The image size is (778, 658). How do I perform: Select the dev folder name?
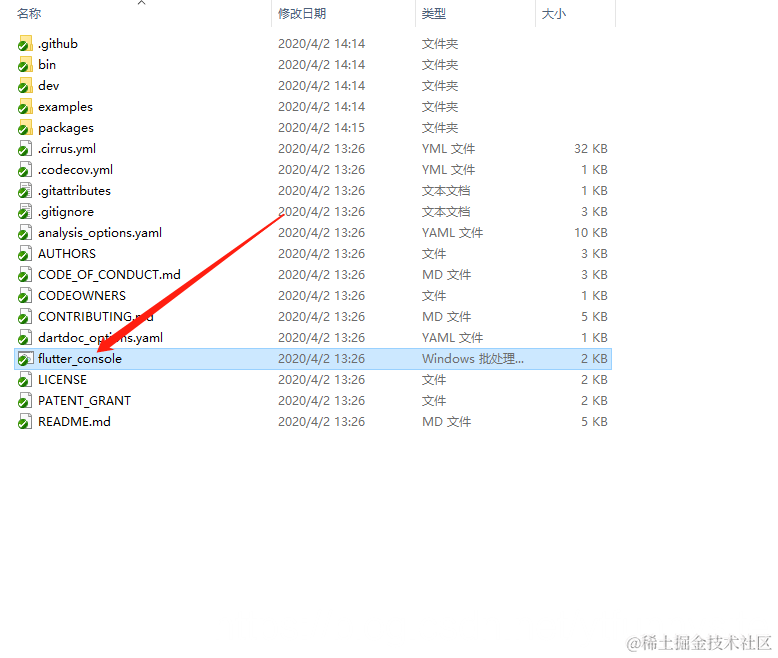click(x=49, y=86)
